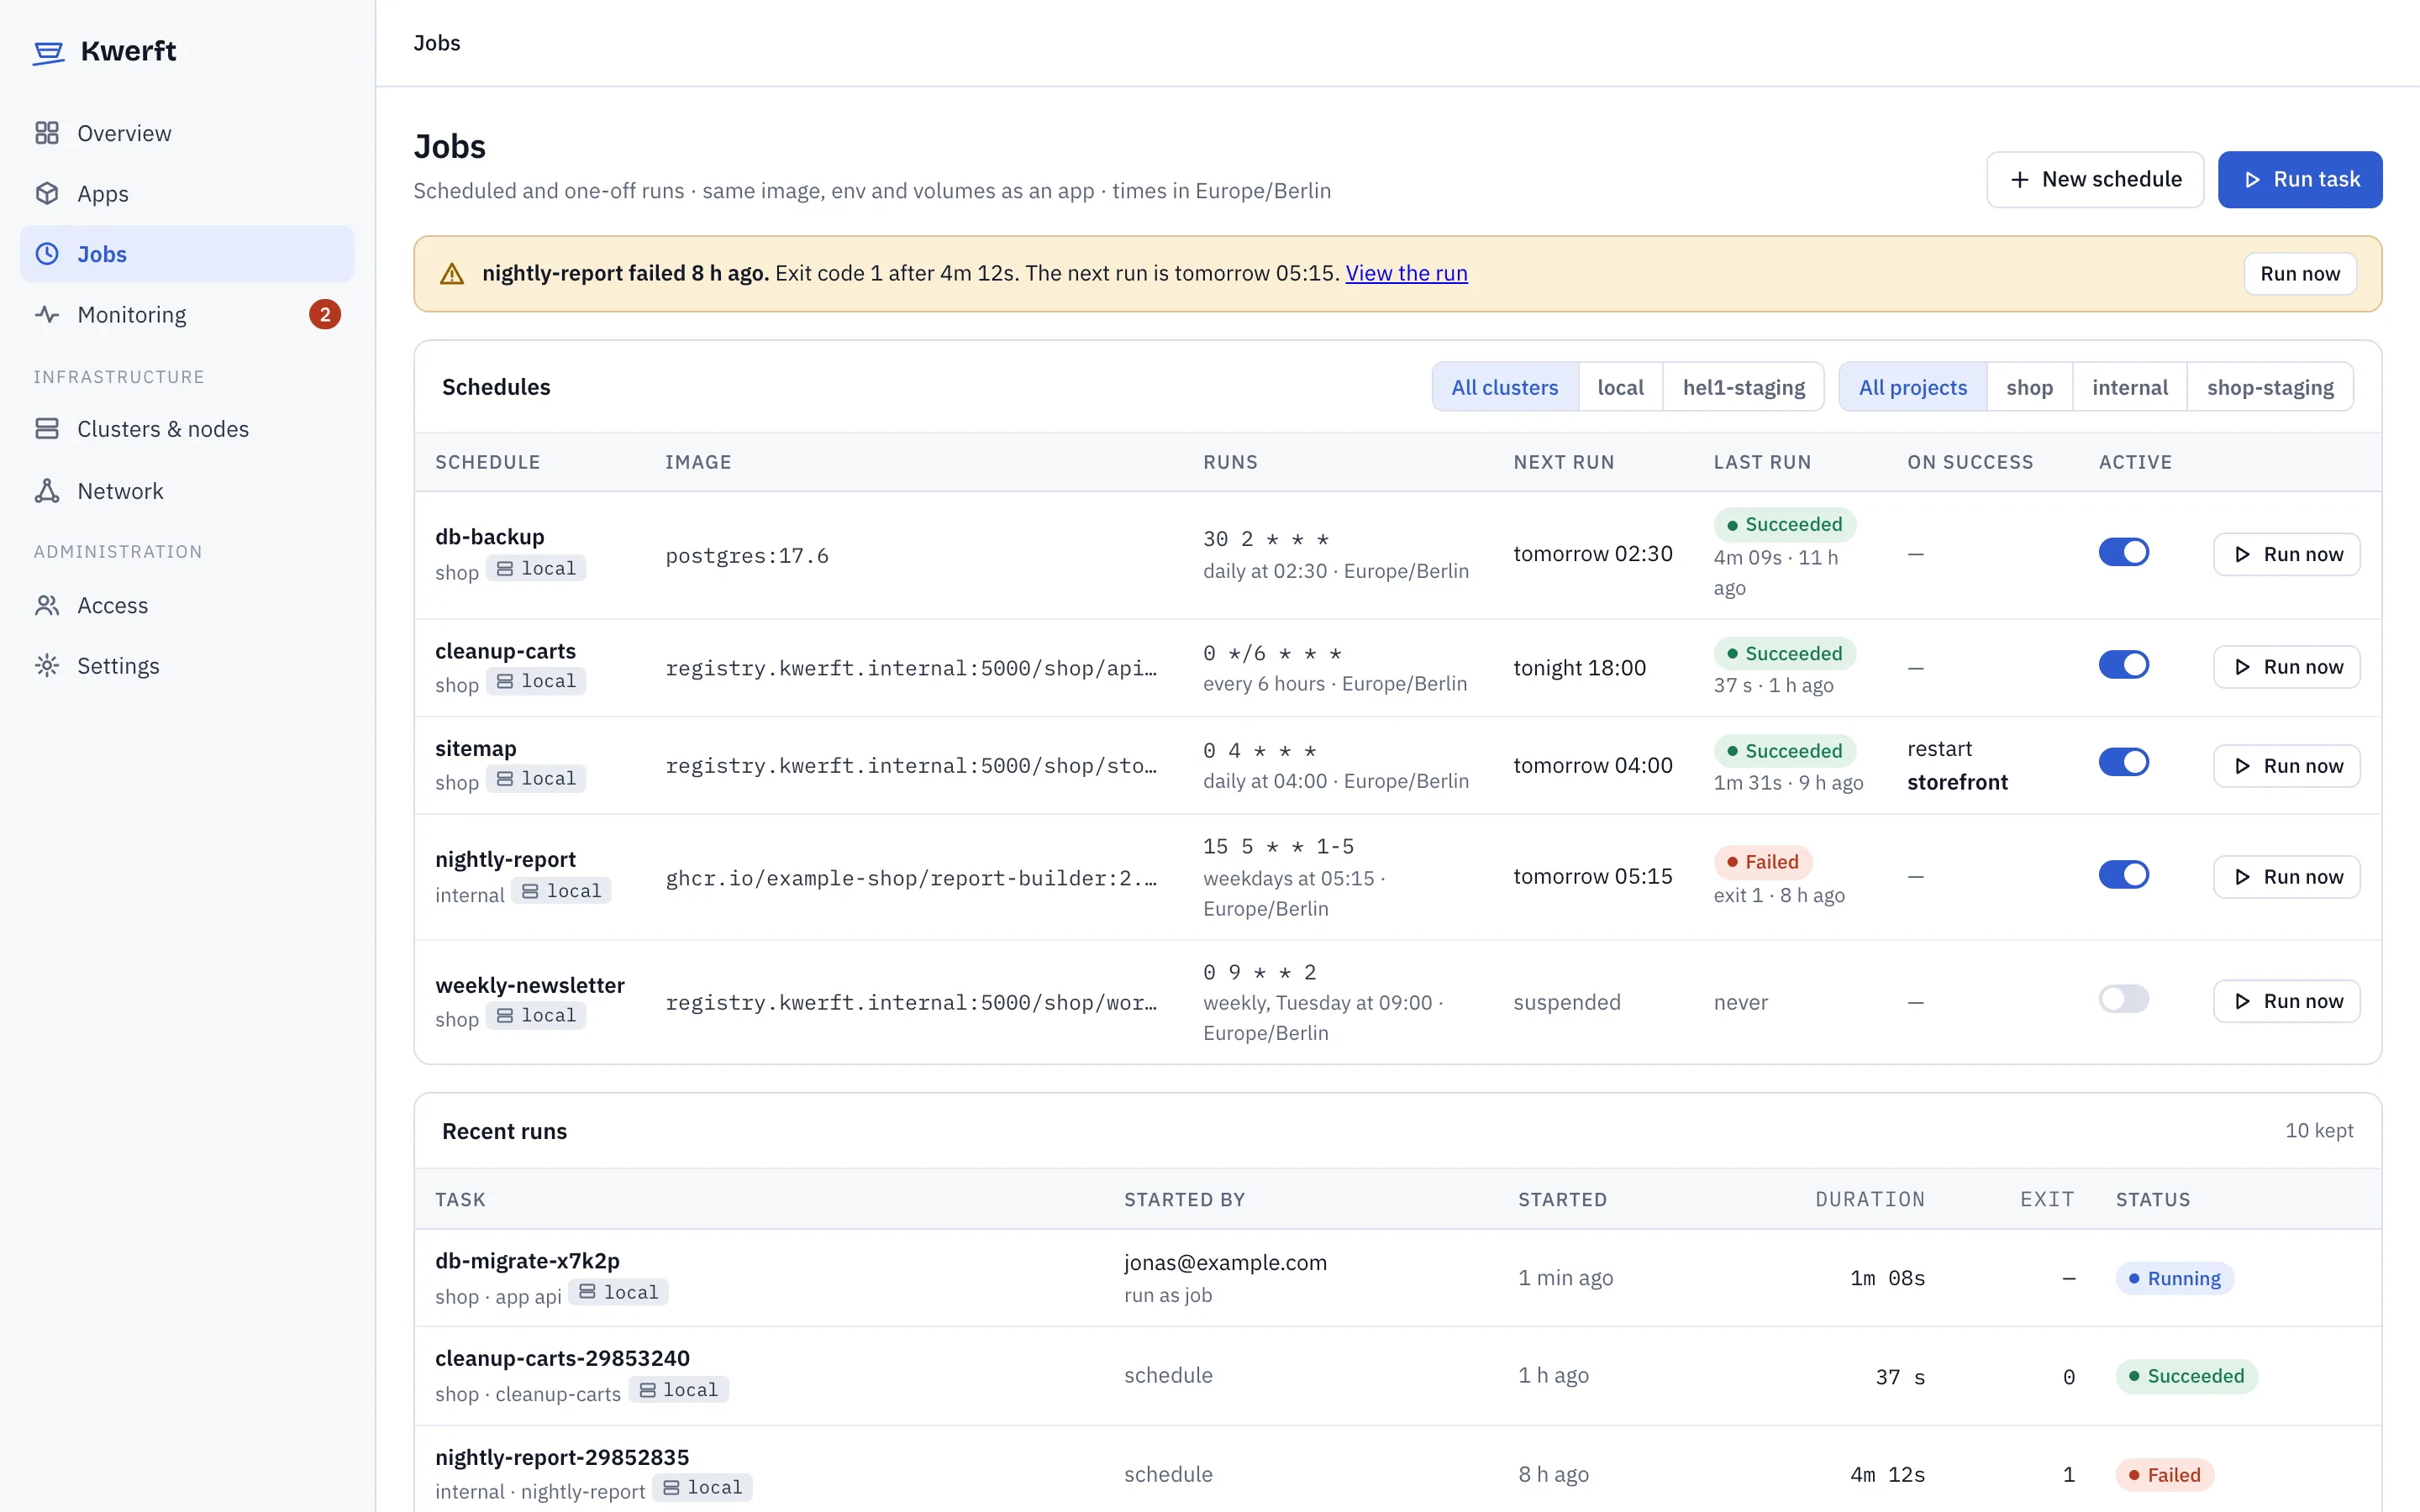Click local cluster chip under db-backup
This screenshot has width=2420, height=1512.
click(x=537, y=568)
